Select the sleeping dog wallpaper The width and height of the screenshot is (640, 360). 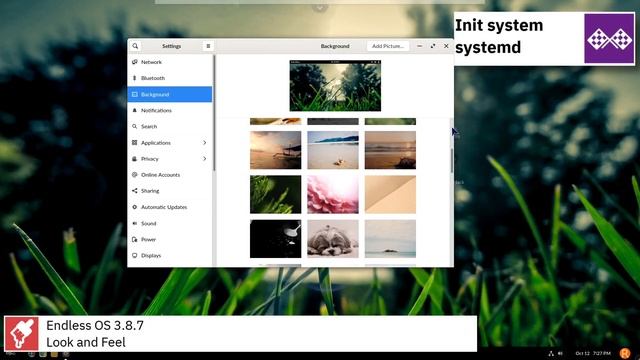[333, 239]
